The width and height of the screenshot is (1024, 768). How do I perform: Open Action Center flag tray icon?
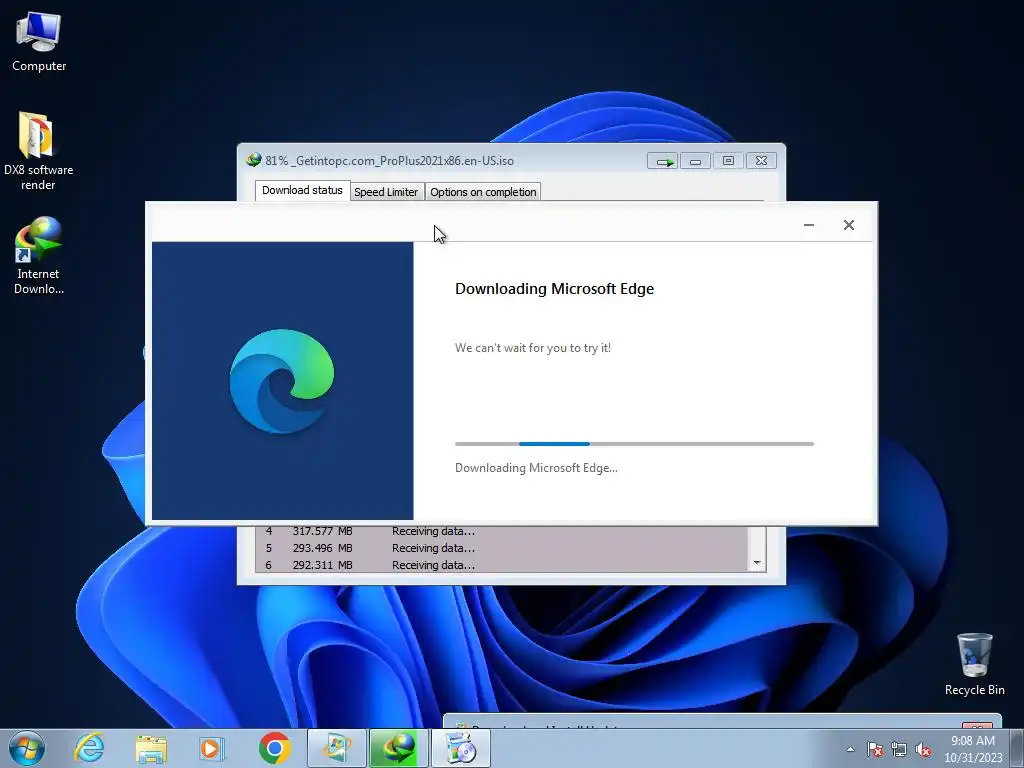click(875, 749)
